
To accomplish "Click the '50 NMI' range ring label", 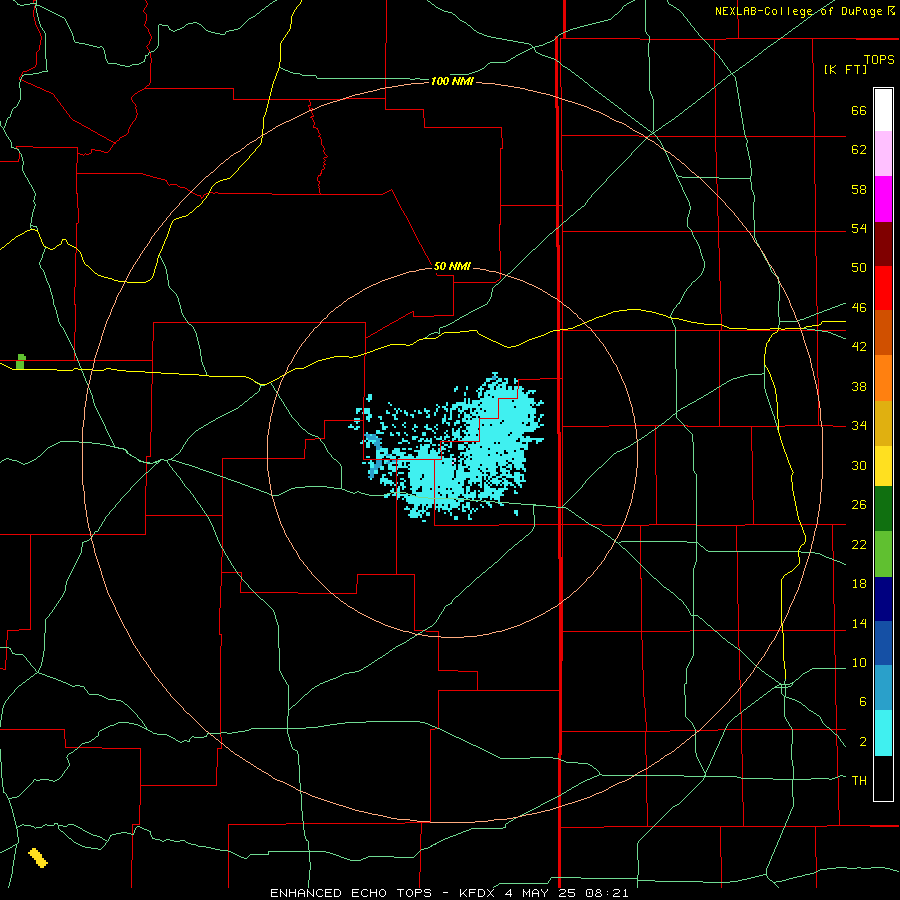I will coord(452,266).
